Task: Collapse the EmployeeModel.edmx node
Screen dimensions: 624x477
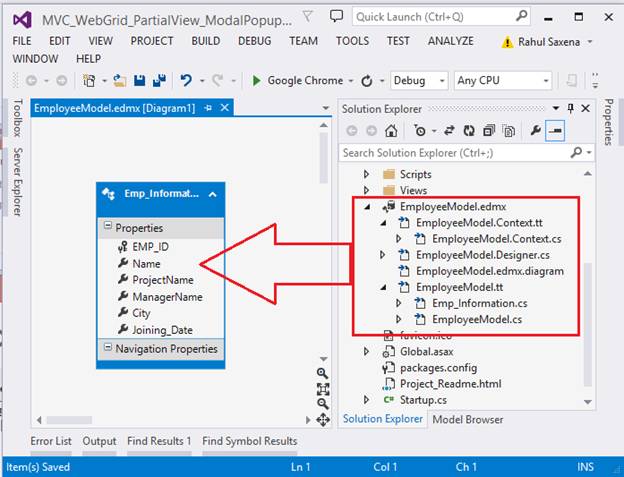Action: point(368,207)
